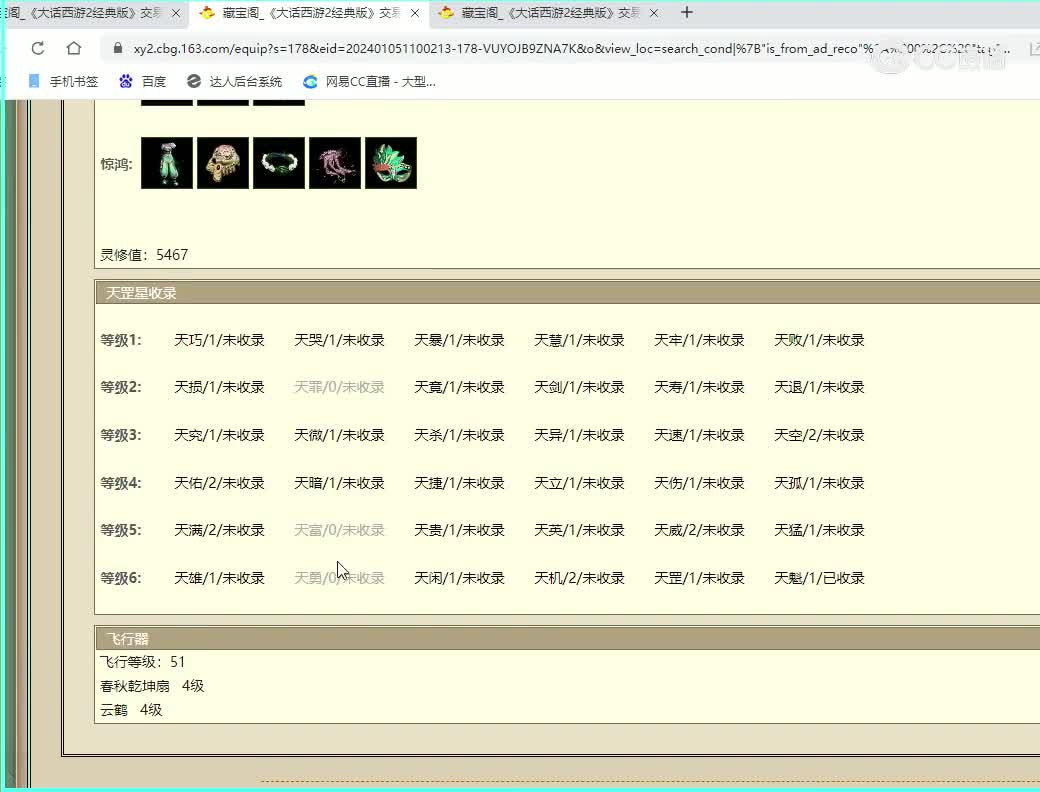Click the 天暗/1/未收录 entry
Screen dimensions: 1040x792
point(339,483)
